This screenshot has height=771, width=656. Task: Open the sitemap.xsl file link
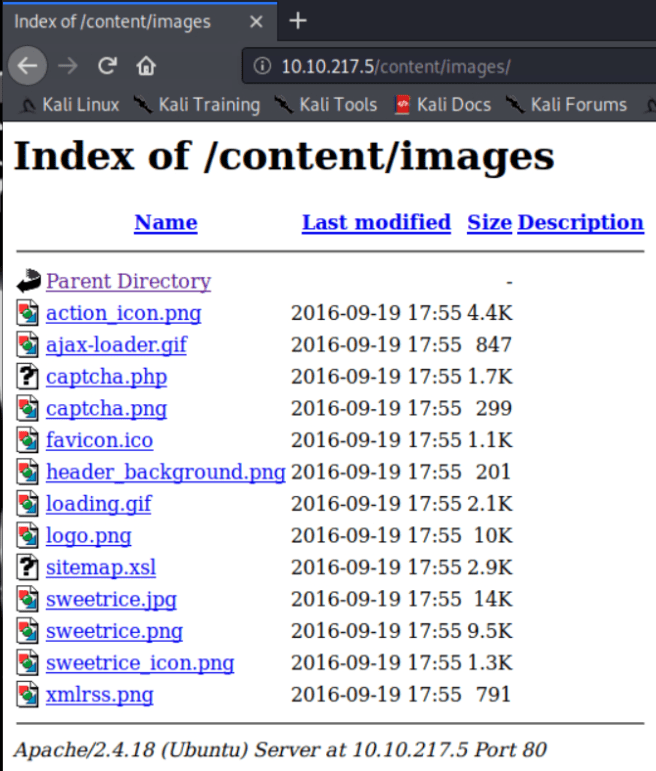pos(100,568)
